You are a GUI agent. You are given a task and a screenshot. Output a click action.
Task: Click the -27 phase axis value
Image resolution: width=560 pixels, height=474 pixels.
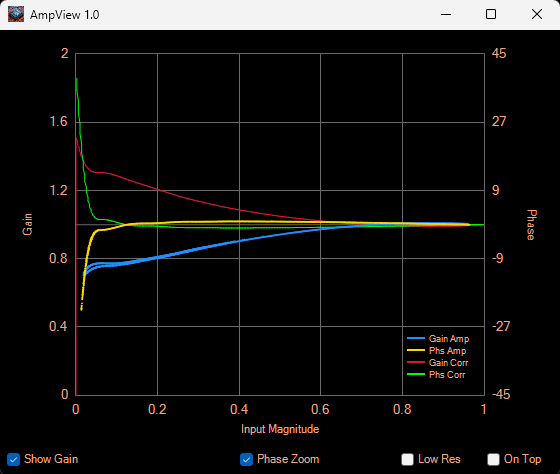[501, 326]
